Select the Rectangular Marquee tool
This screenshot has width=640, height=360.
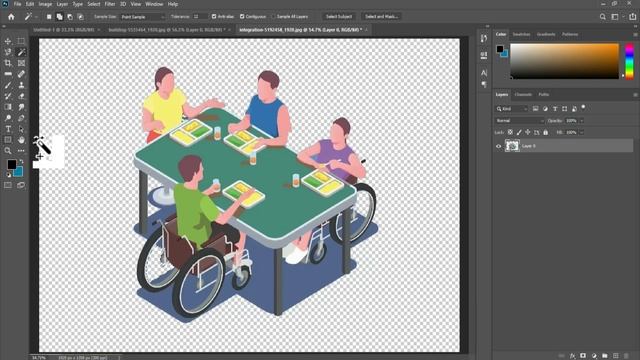[21, 41]
